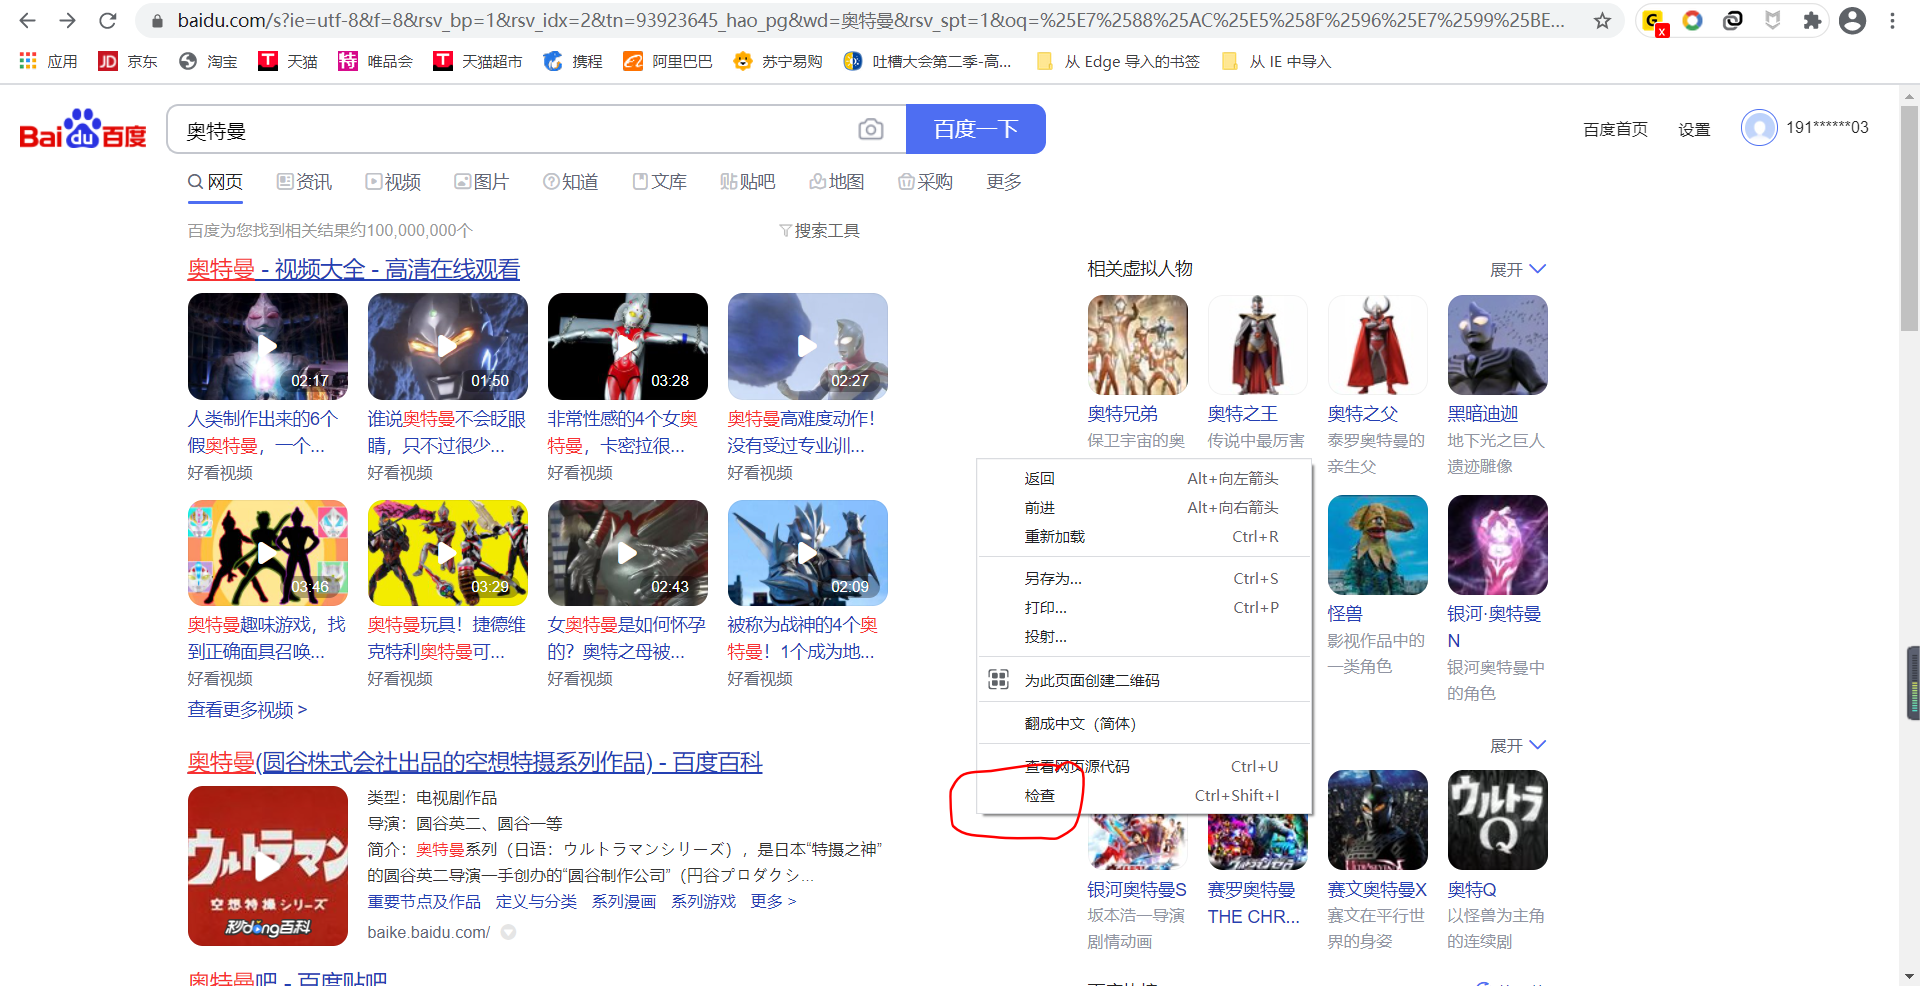
Task: Choose 另存为... in the context menu
Action: click(1144, 578)
